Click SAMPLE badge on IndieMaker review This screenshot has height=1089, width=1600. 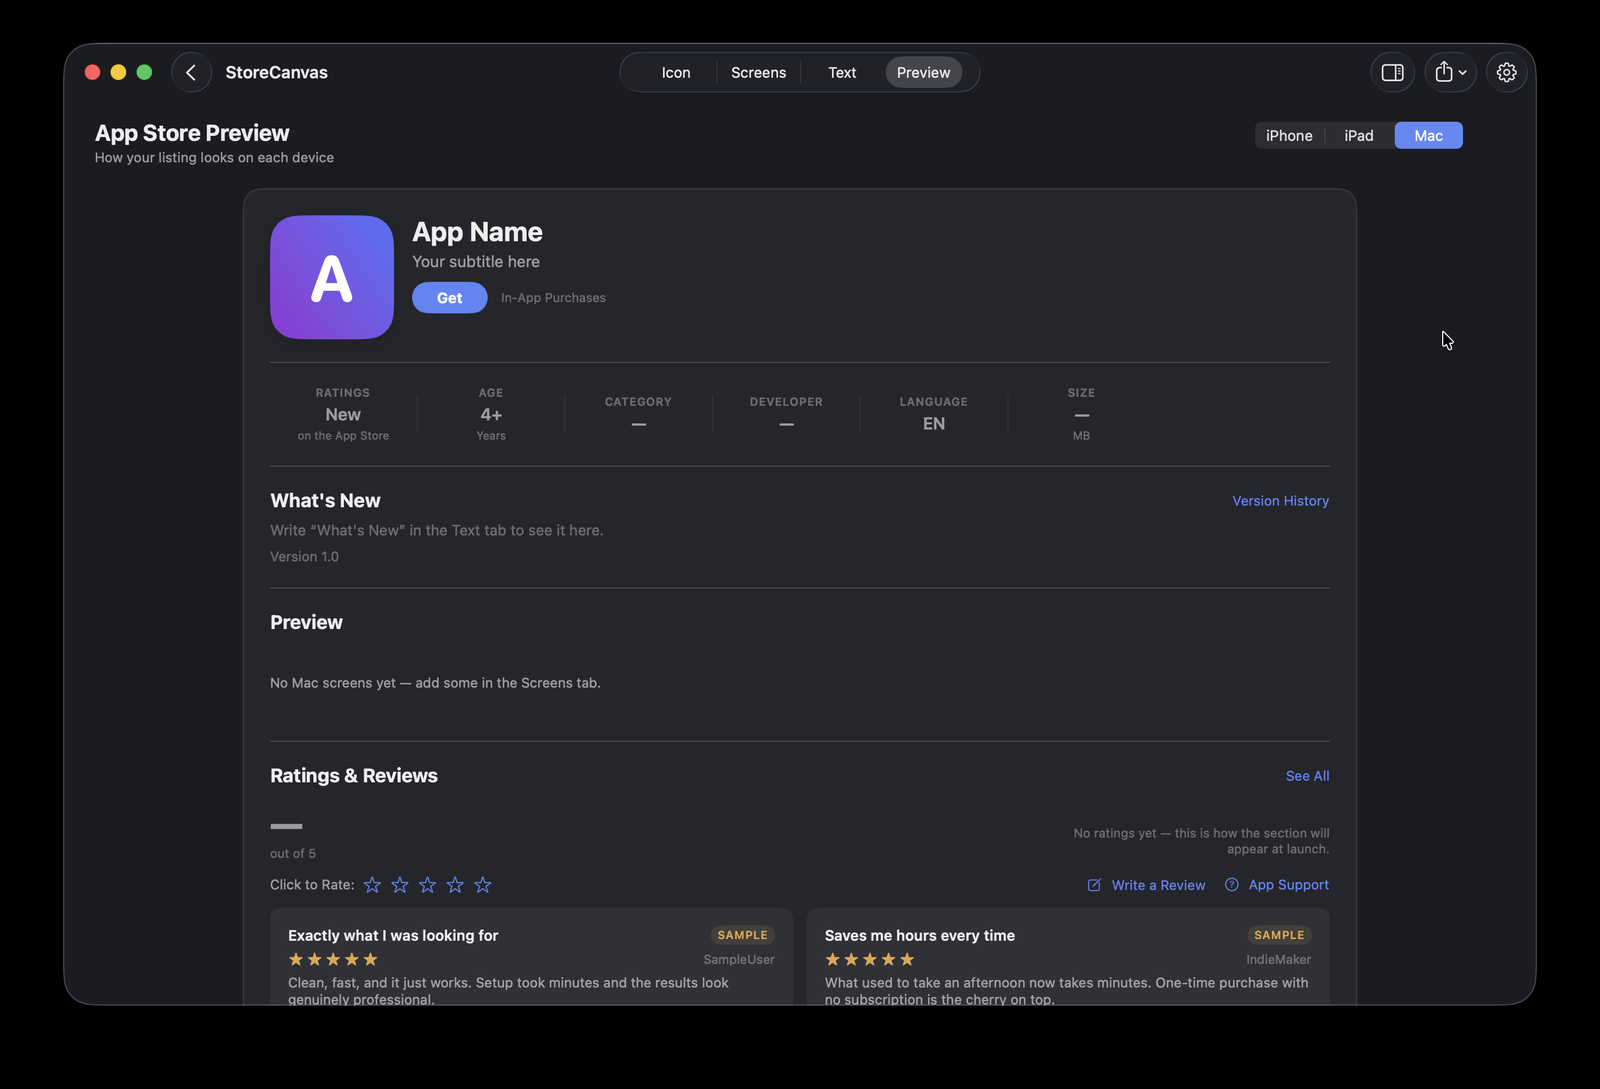pyautogui.click(x=1279, y=935)
